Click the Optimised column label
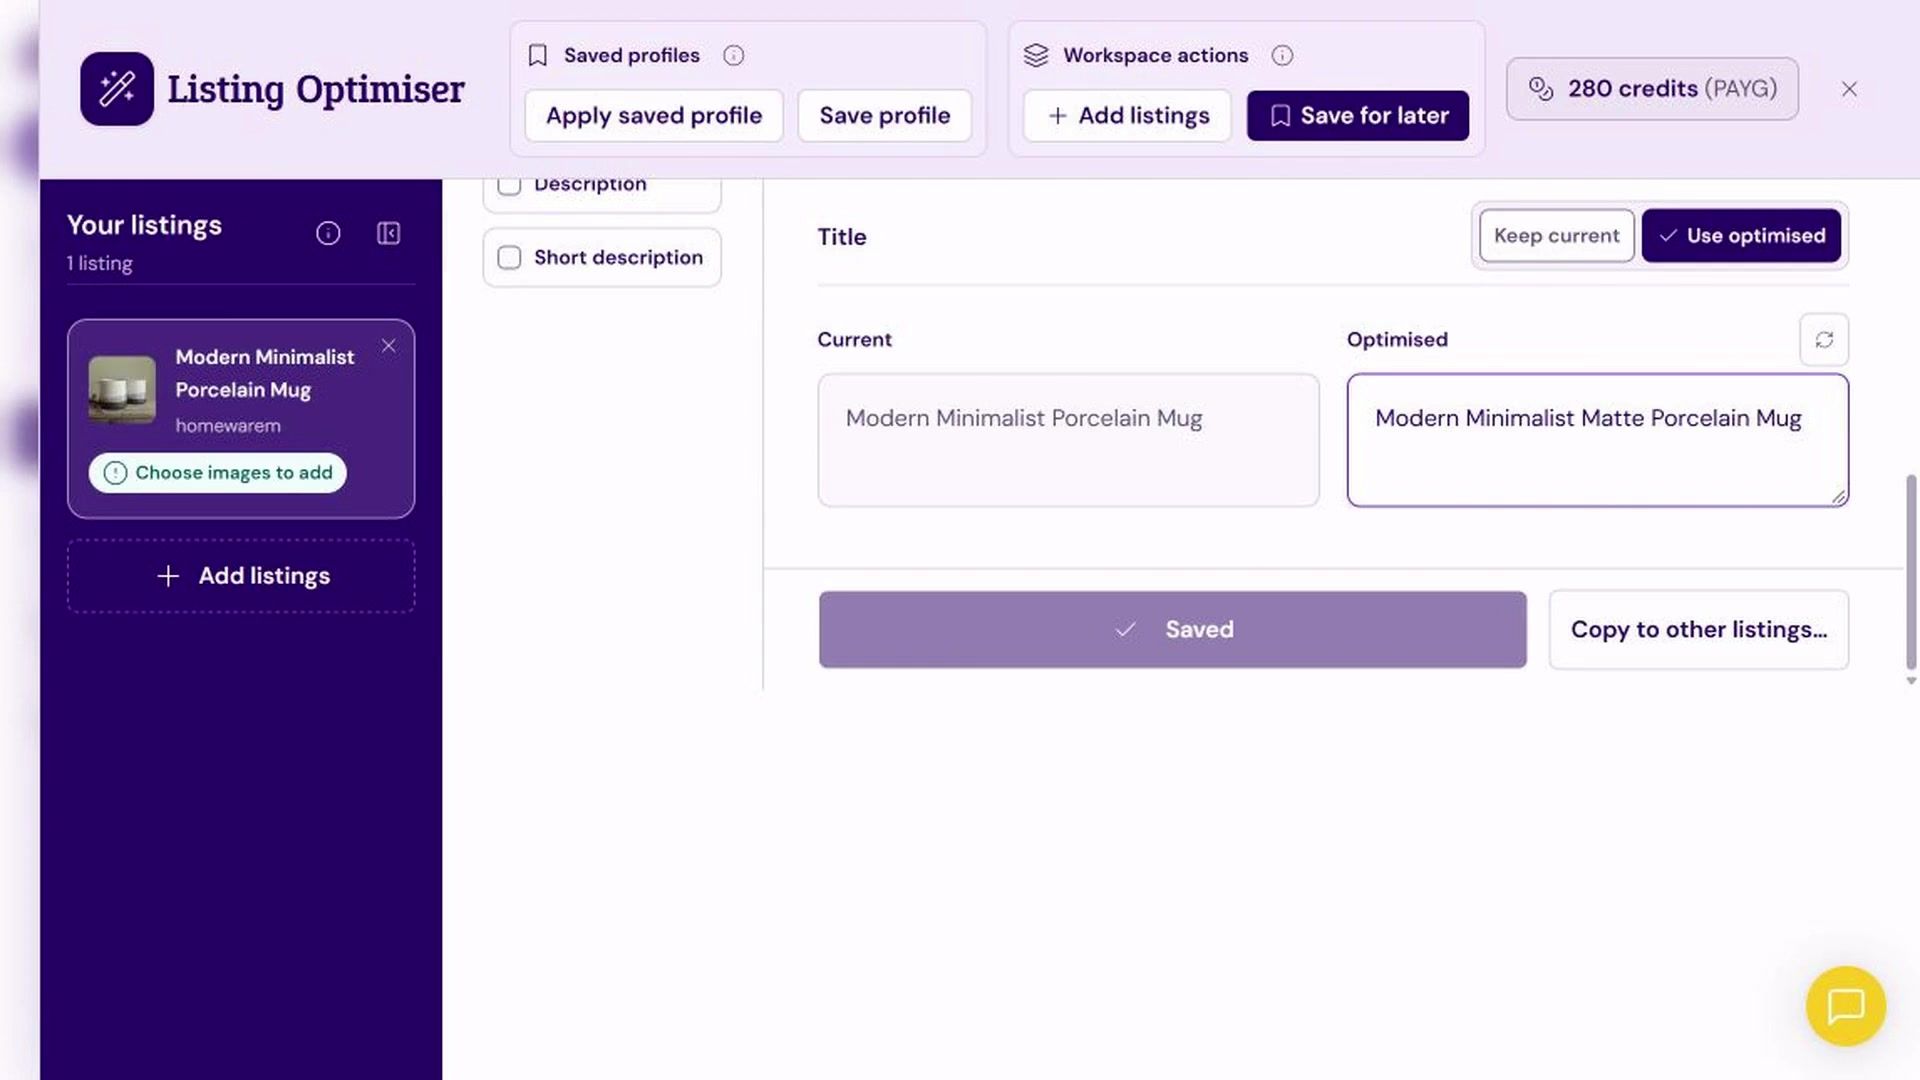Screen dimensions: 1920x1080 (1397, 340)
